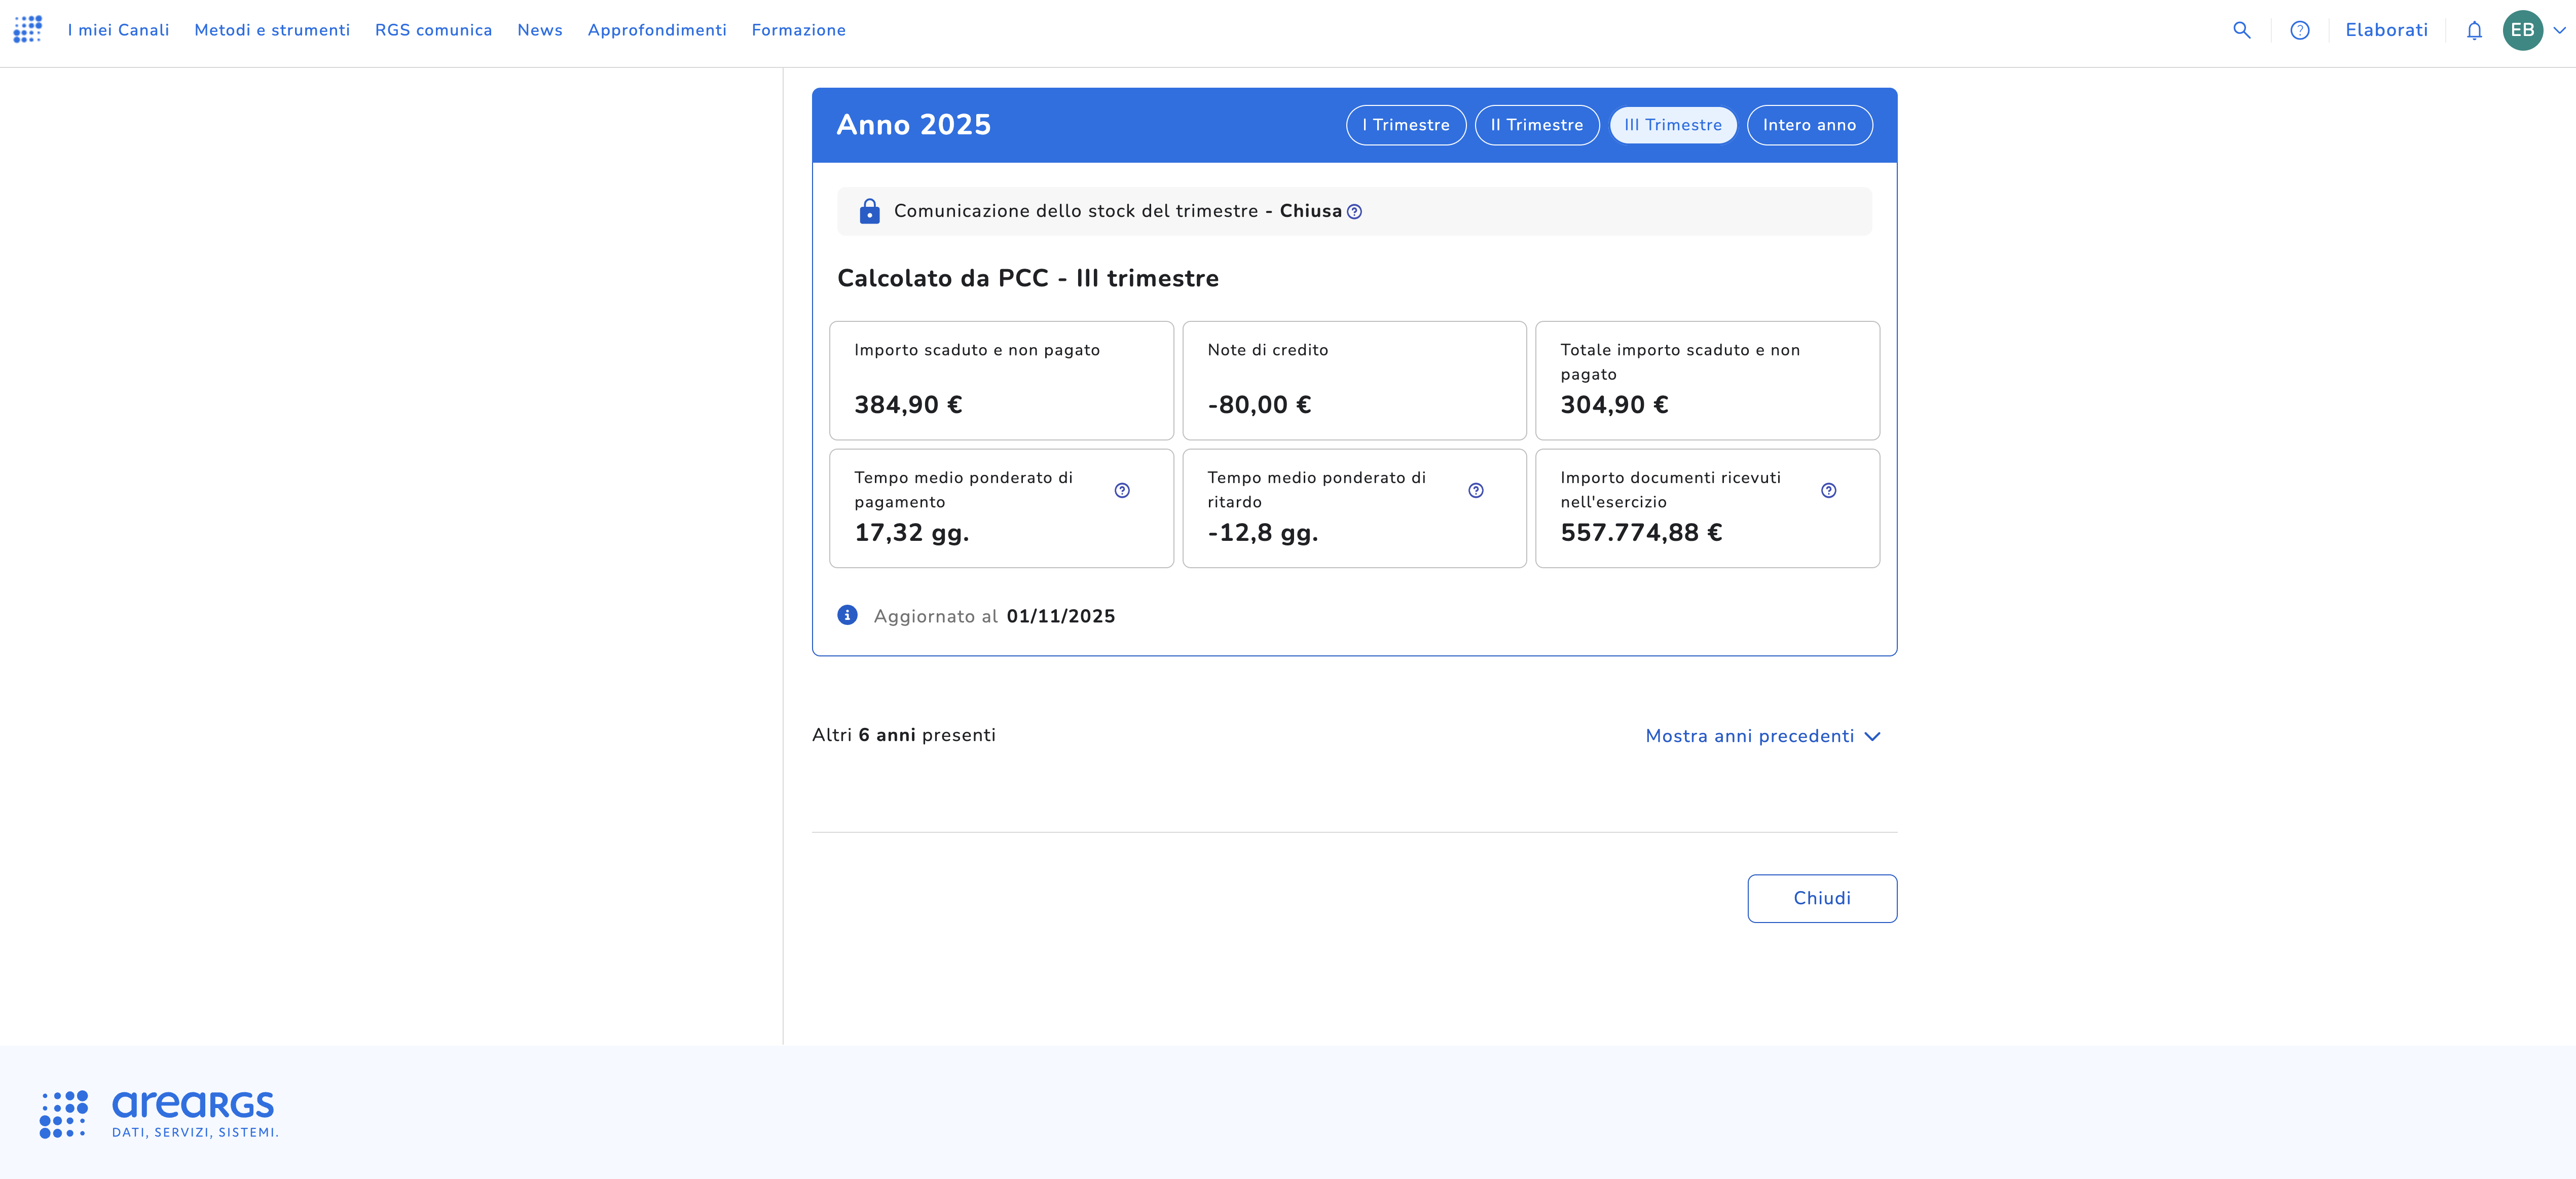Switch to the Intero anno tab

[1809, 125]
